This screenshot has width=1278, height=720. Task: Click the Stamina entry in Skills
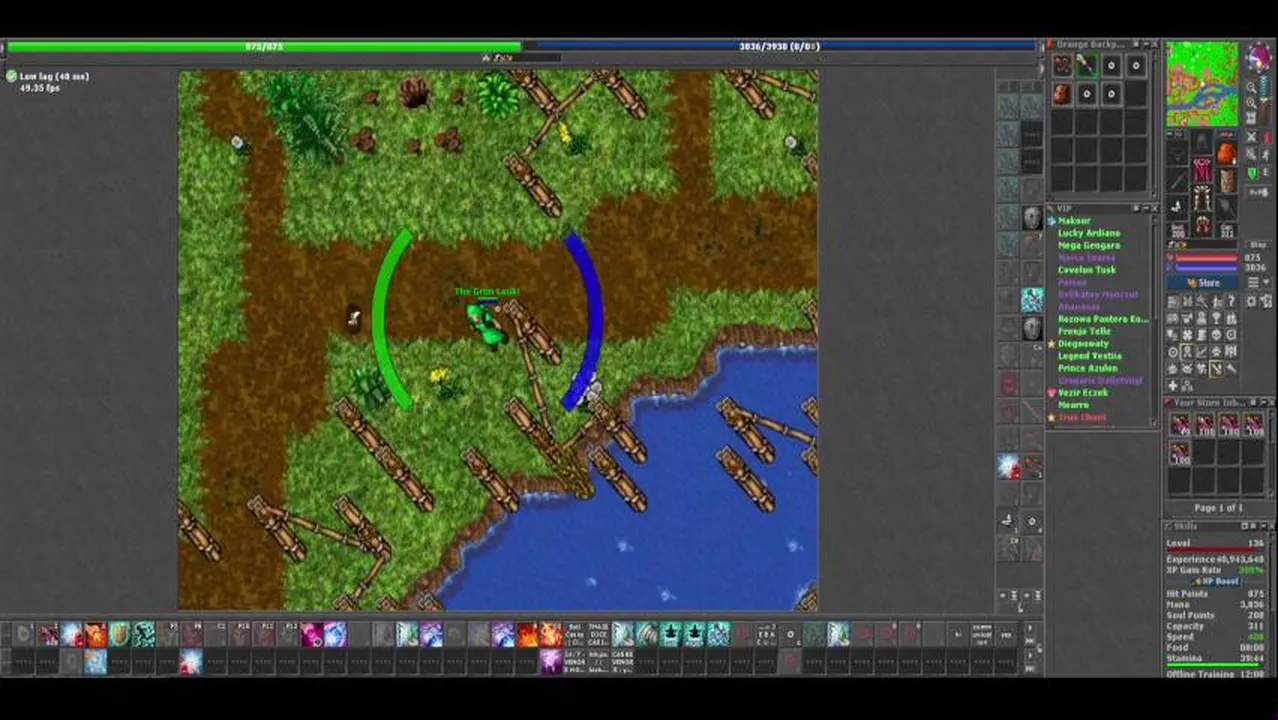point(1215,658)
